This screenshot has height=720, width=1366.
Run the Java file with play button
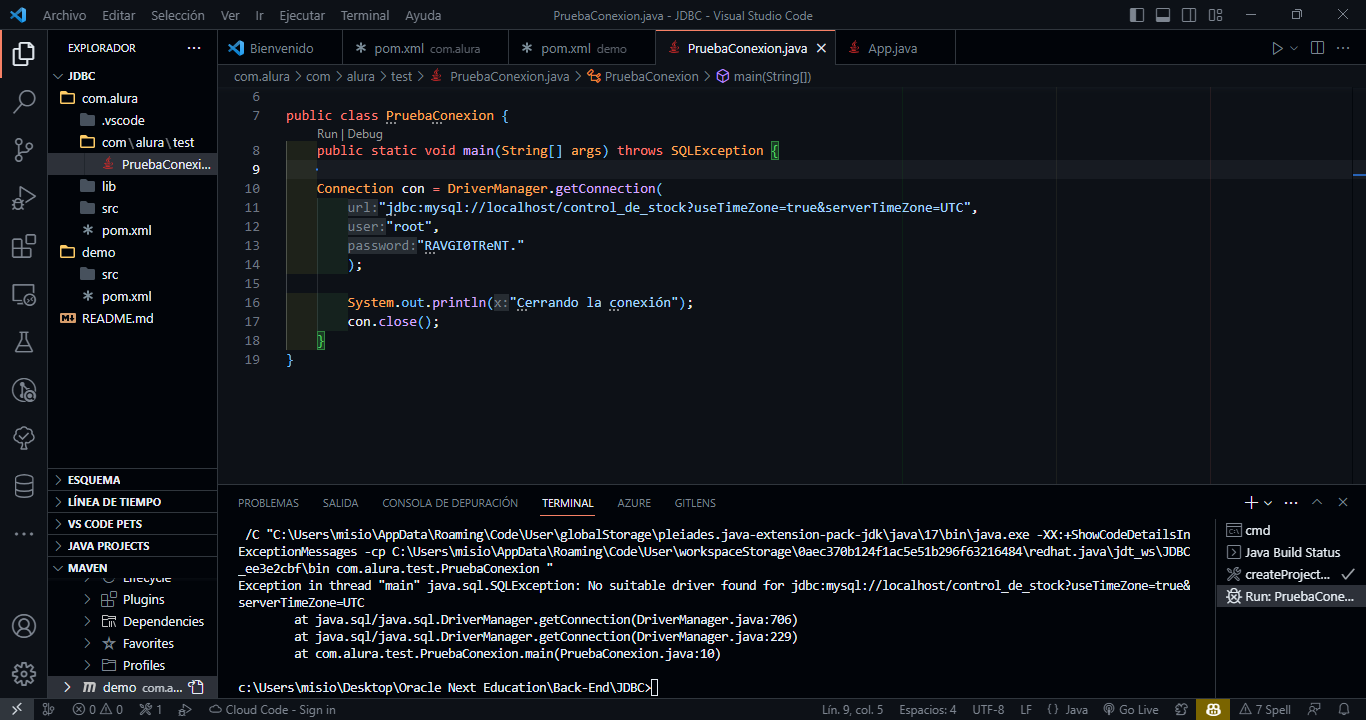(x=1277, y=48)
